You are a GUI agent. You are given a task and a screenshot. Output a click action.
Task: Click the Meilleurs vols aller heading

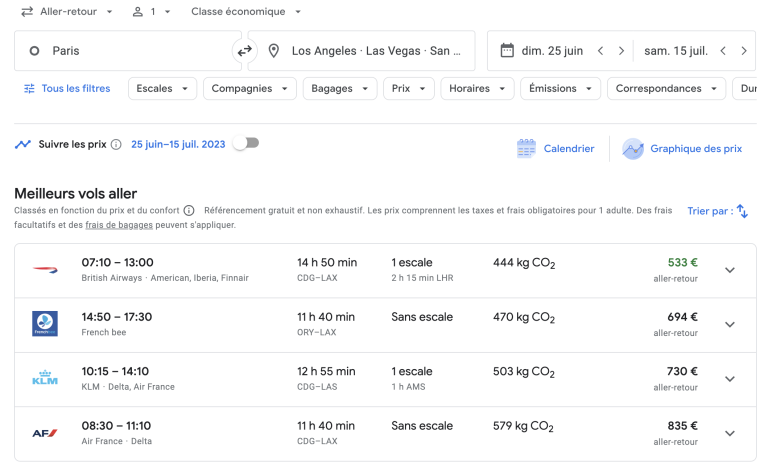(75, 194)
